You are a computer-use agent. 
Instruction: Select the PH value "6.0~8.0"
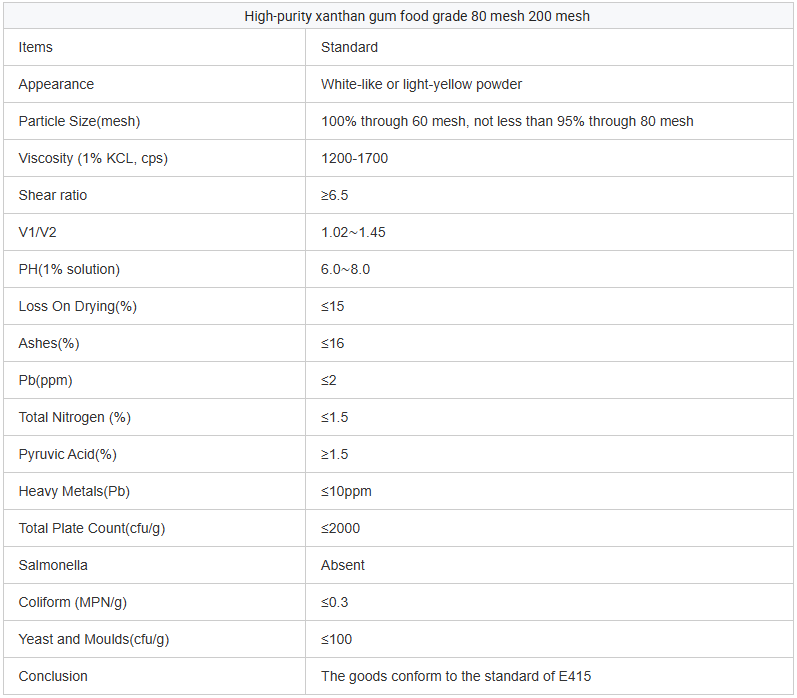point(345,269)
